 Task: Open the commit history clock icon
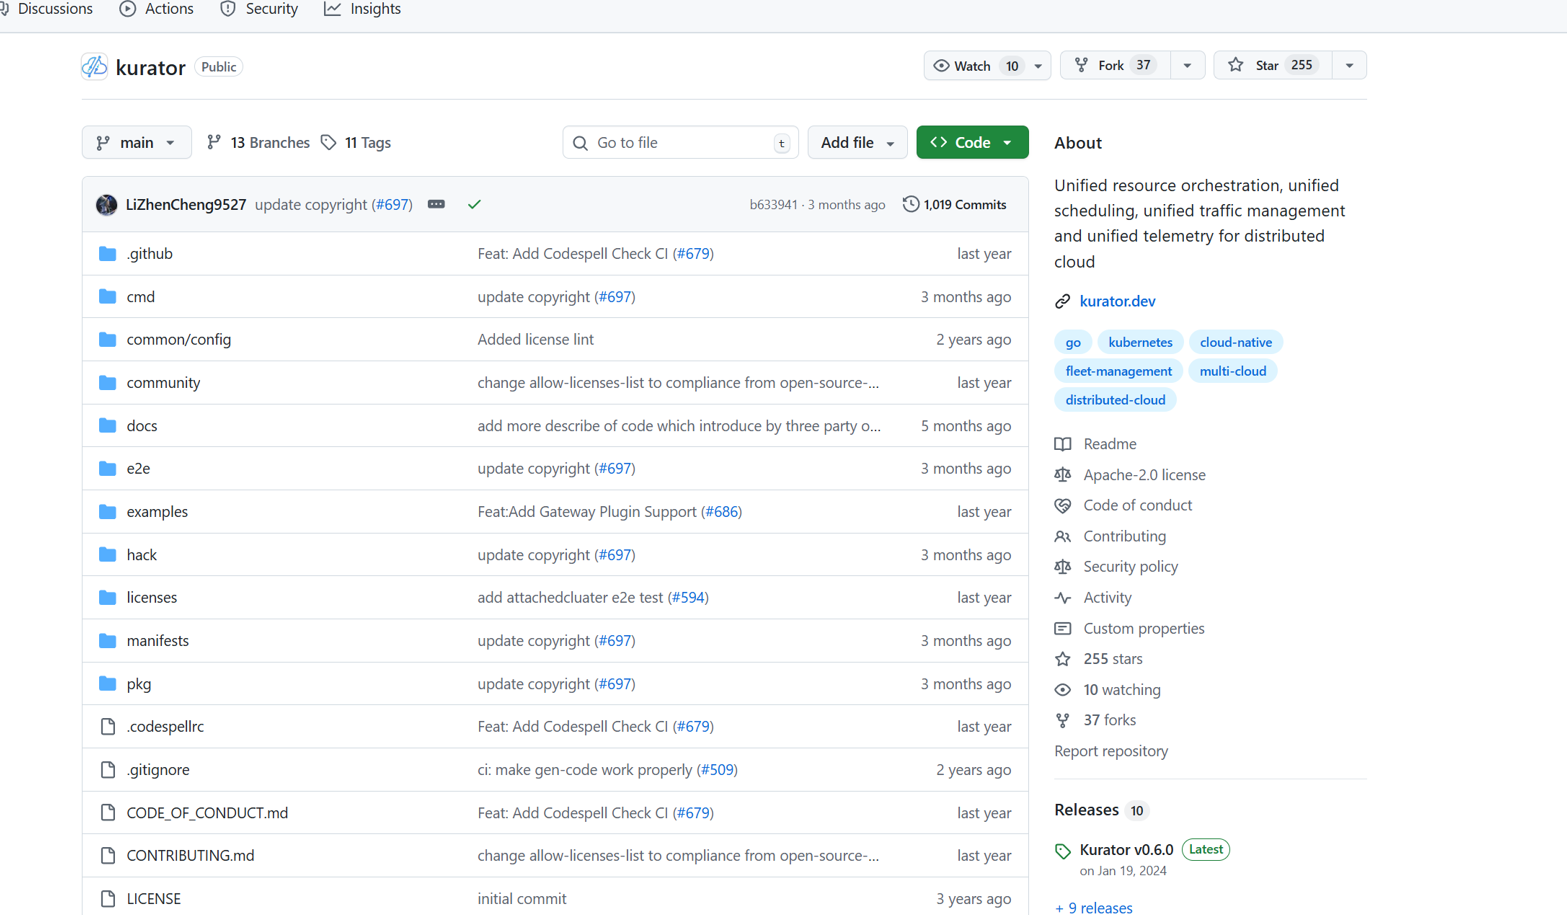tap(910, 204)
